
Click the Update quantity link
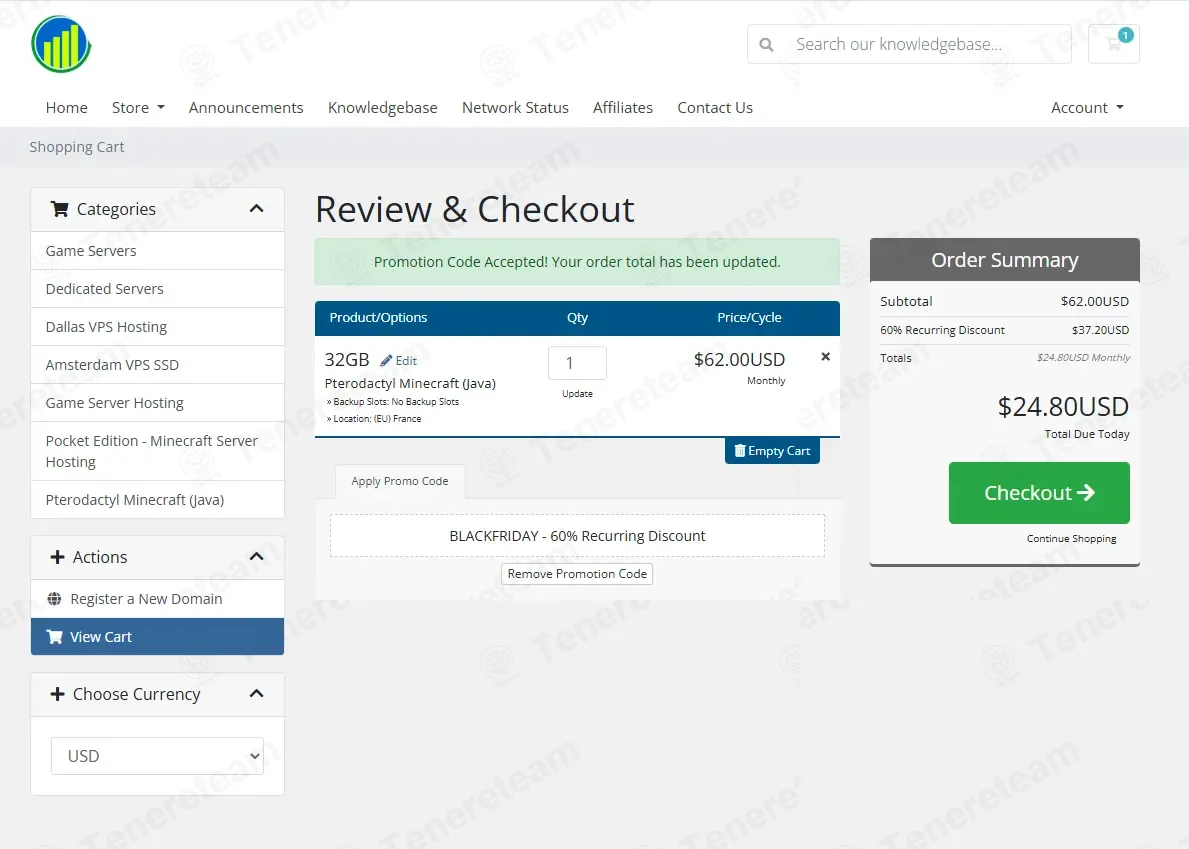click(x=577, y=394)
